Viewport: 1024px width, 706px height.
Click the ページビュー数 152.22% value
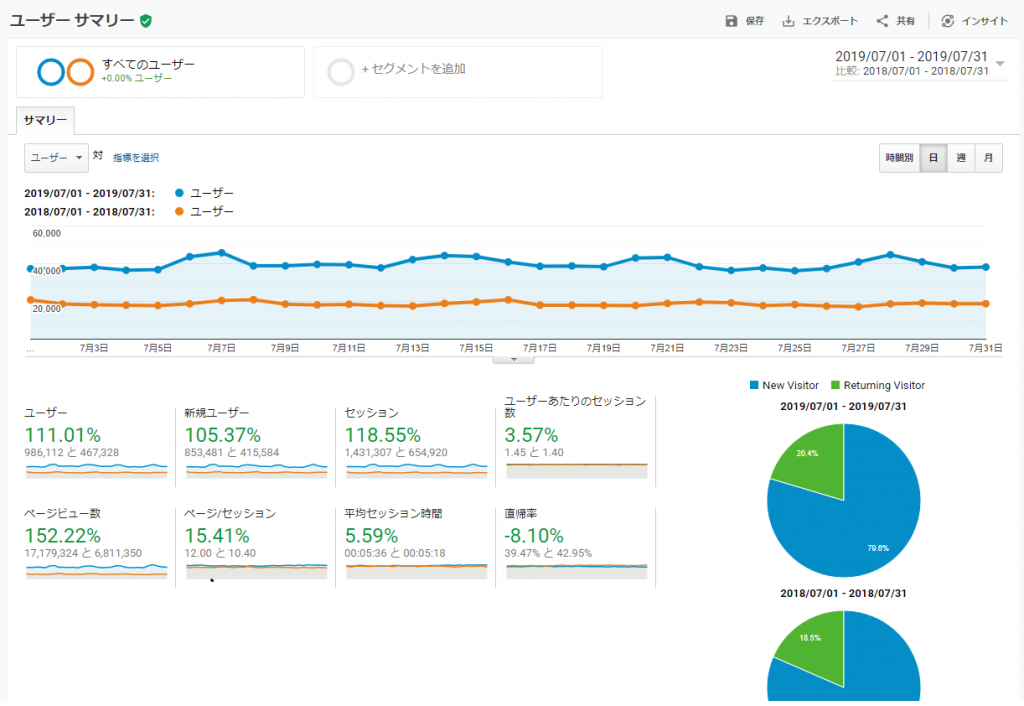pyautogui.click(x=63, y=536)
